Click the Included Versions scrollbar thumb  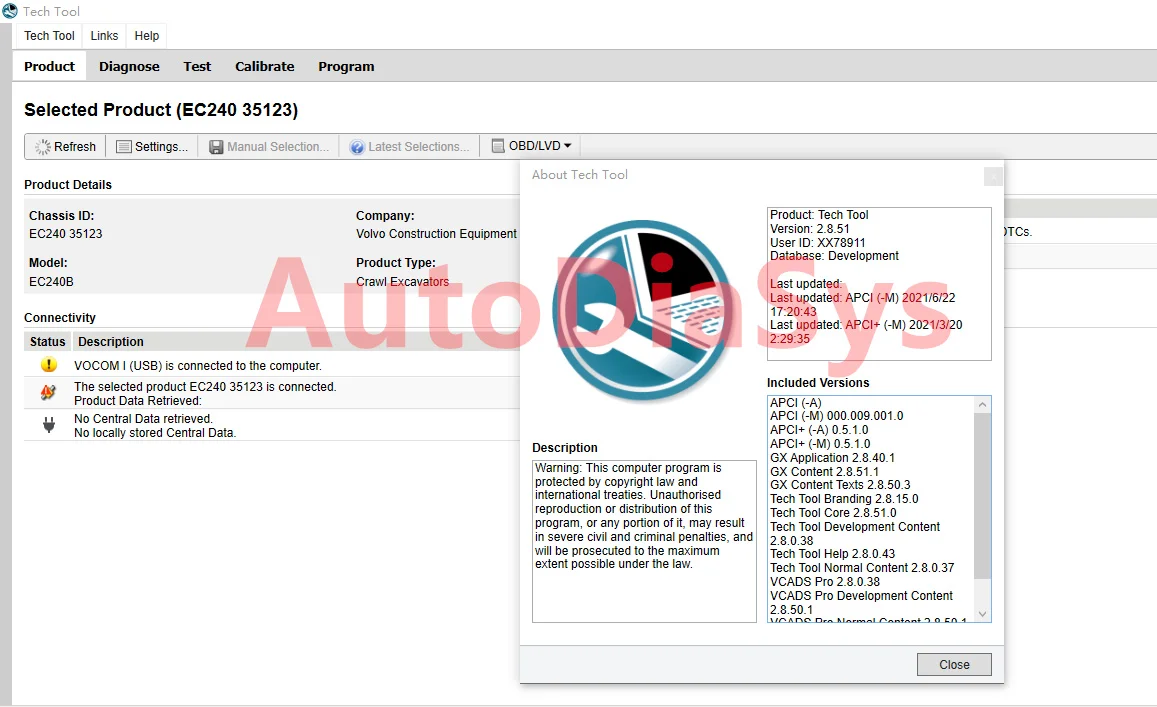[982, 496]
